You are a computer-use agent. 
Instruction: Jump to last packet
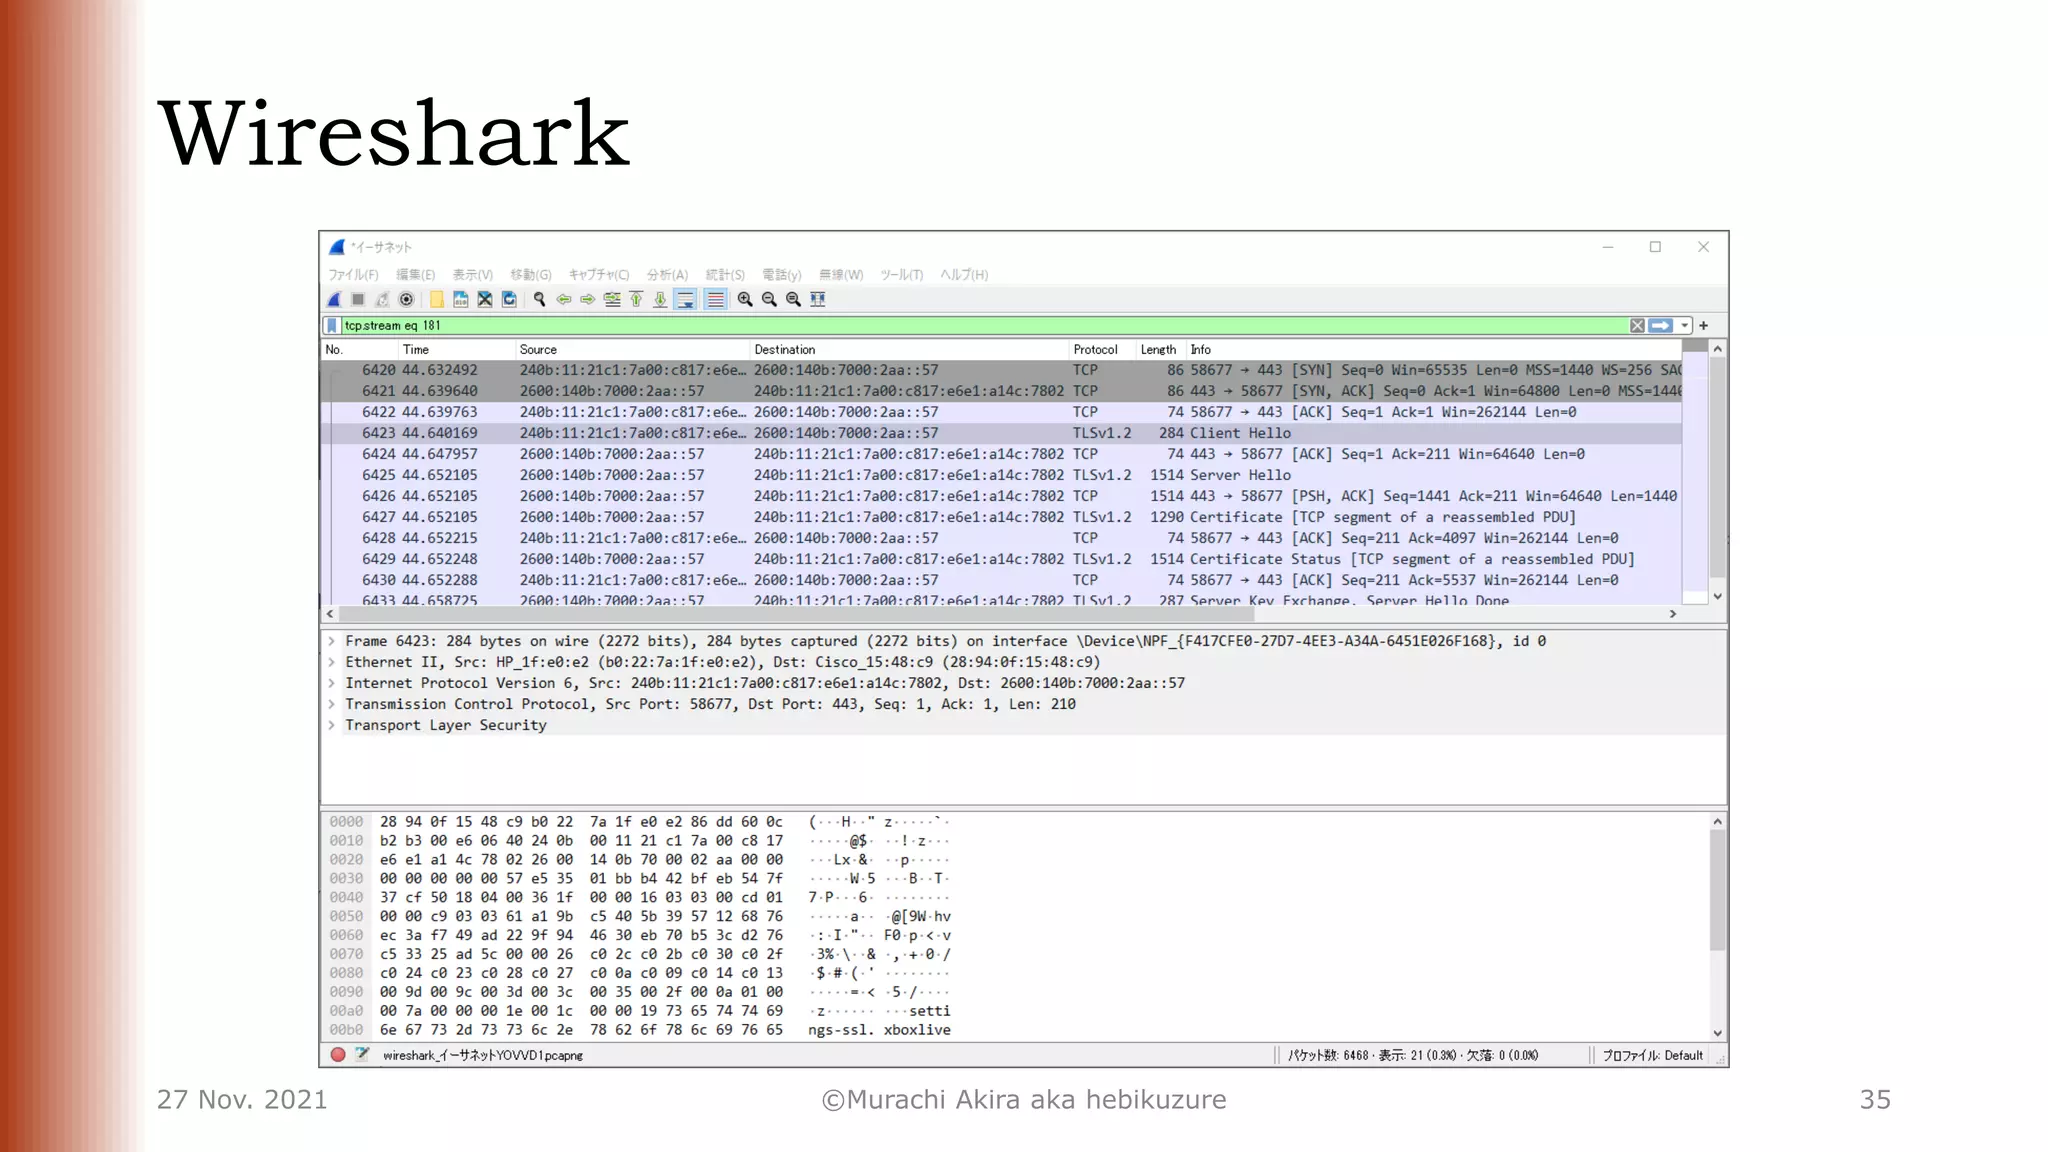click(660, 299)
